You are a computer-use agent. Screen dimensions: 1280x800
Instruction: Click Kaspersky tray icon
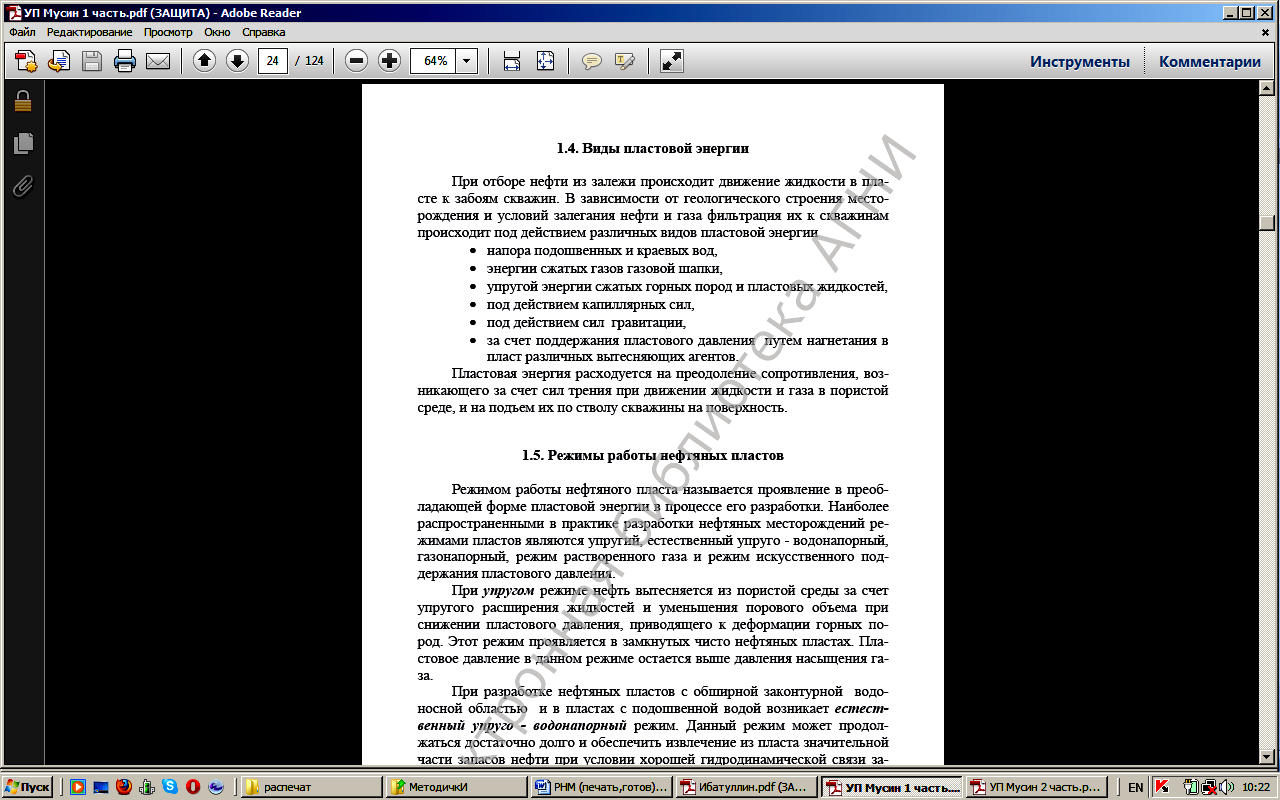click(1162, 787)
